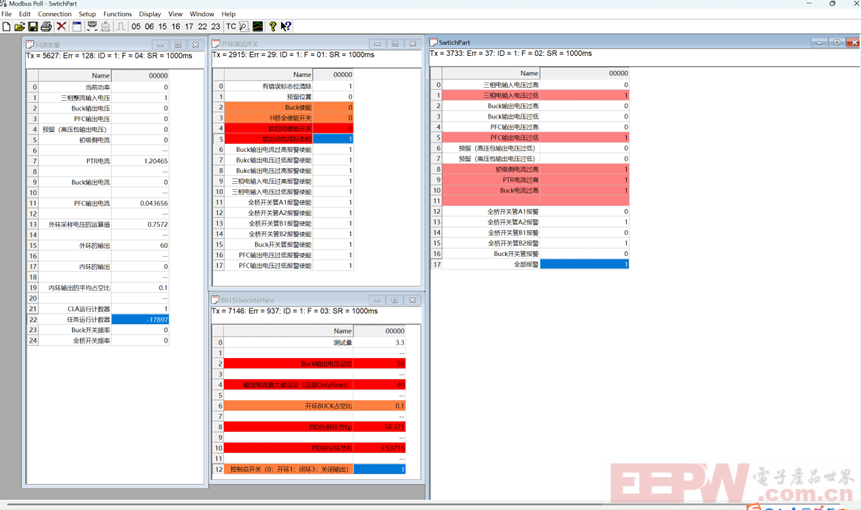Select the red cell with value 9.53716
Image resolution: width=861 pixels, height=510 pixels.
coord(380,448)
